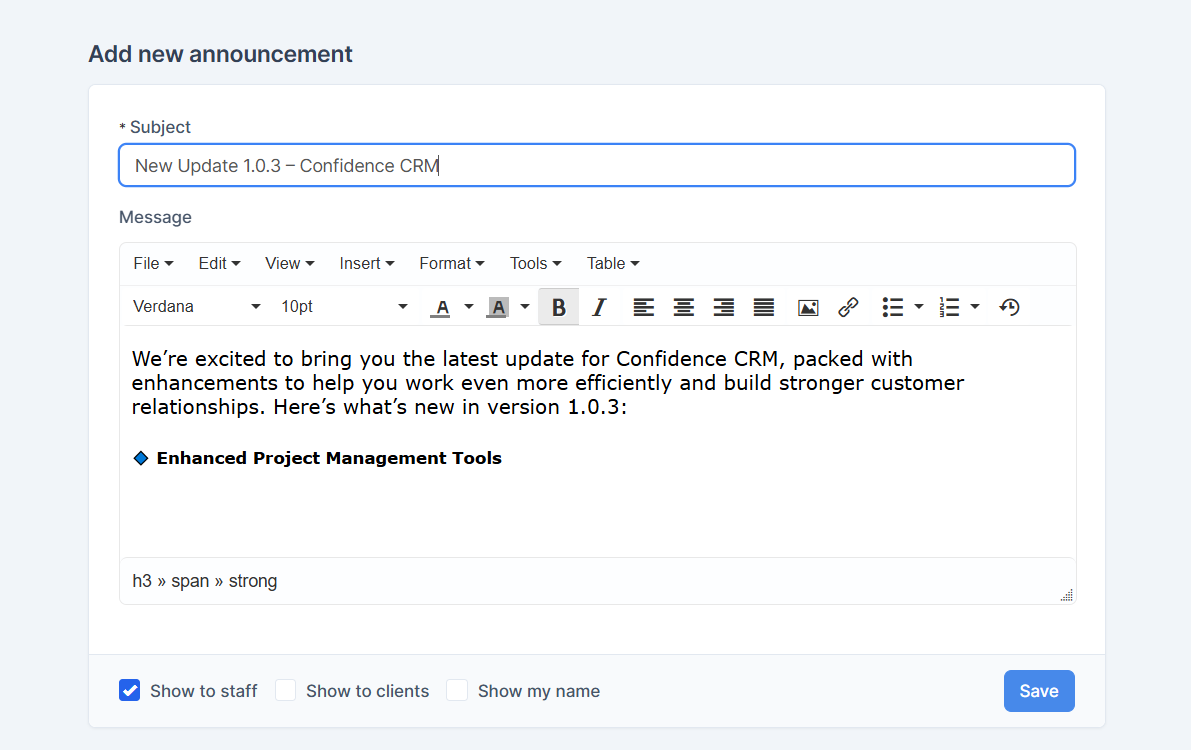Select the strong element in the path bar

click(253, 581)
